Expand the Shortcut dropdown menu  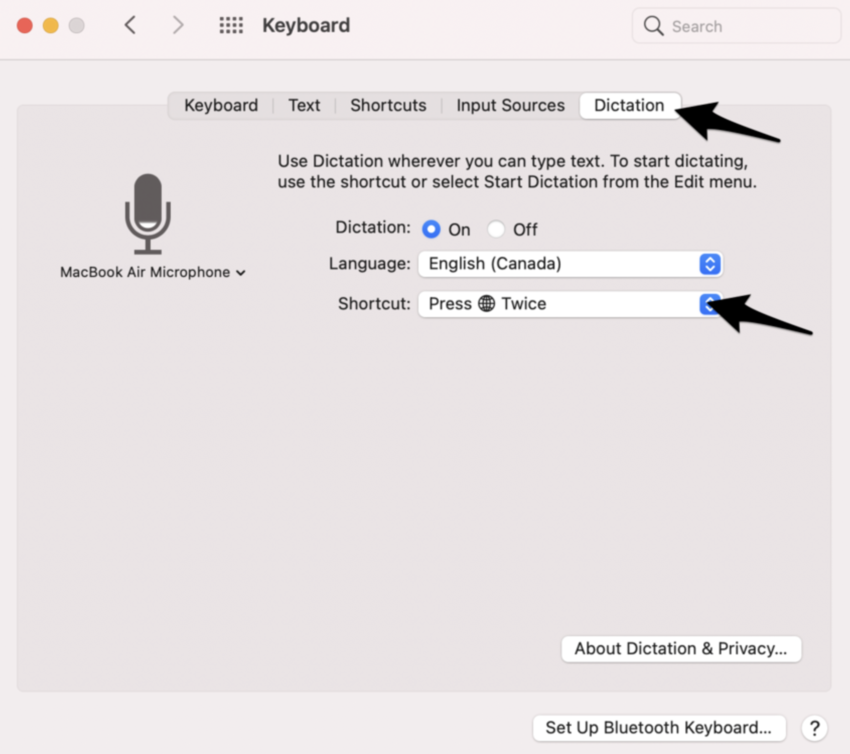[709, 304]
